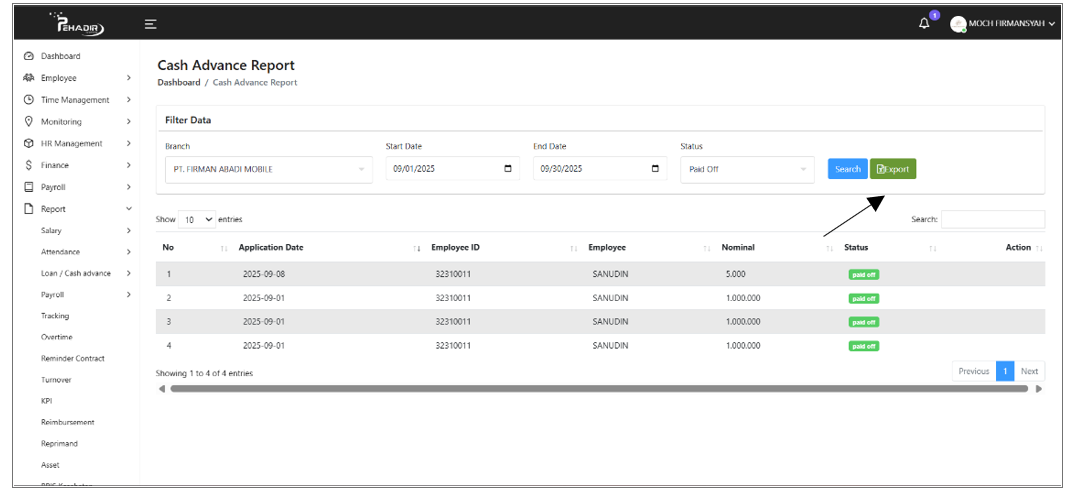The height and width of the screenshot is (501, 1072).
Task: Open the notification bell icon
Action: pyautogui.click(x=924, y=24)
